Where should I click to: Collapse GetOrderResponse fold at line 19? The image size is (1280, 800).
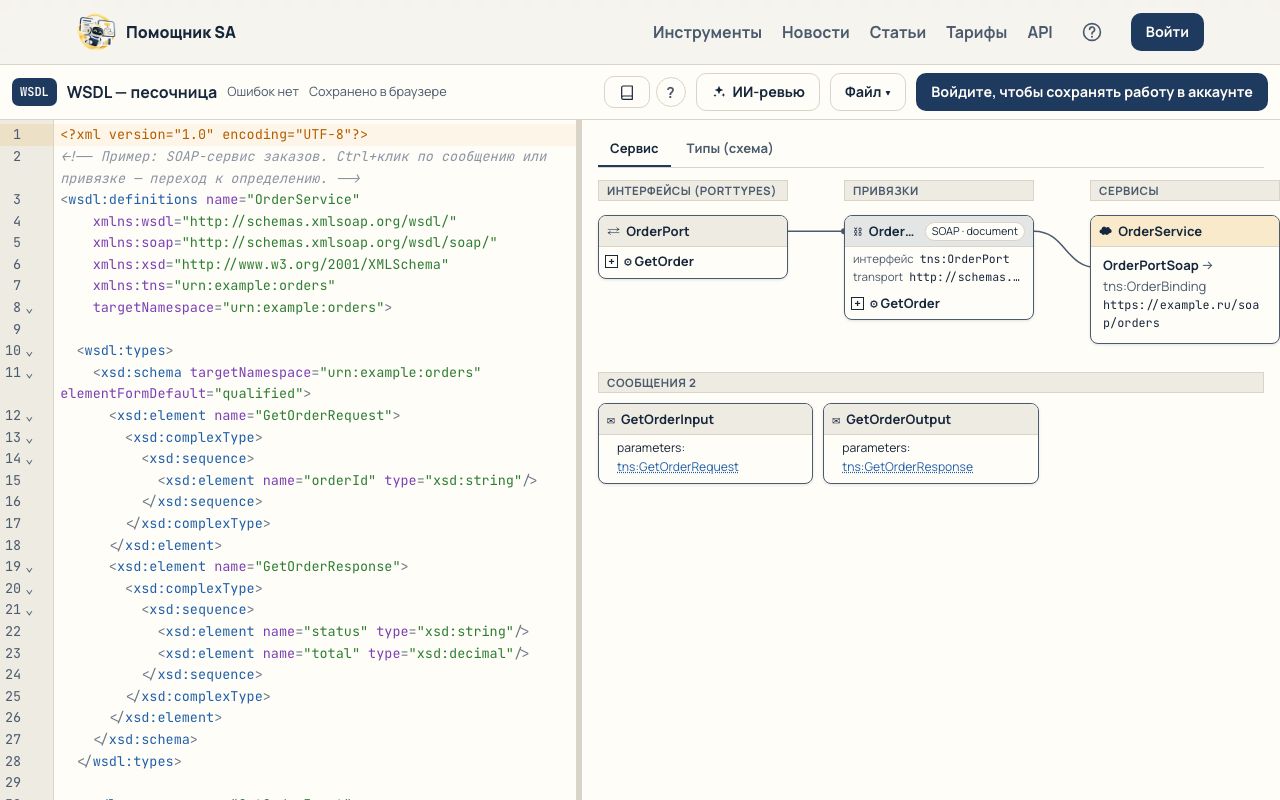pos(29,567)
